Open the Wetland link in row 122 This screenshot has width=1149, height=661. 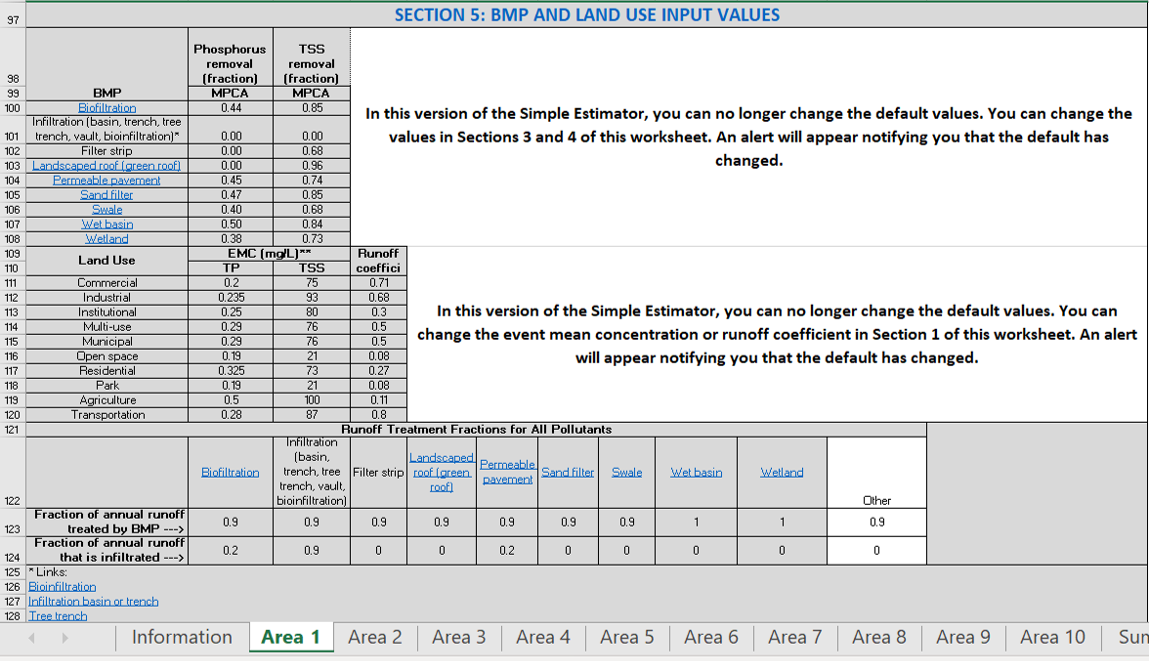[x=781, y=472]
